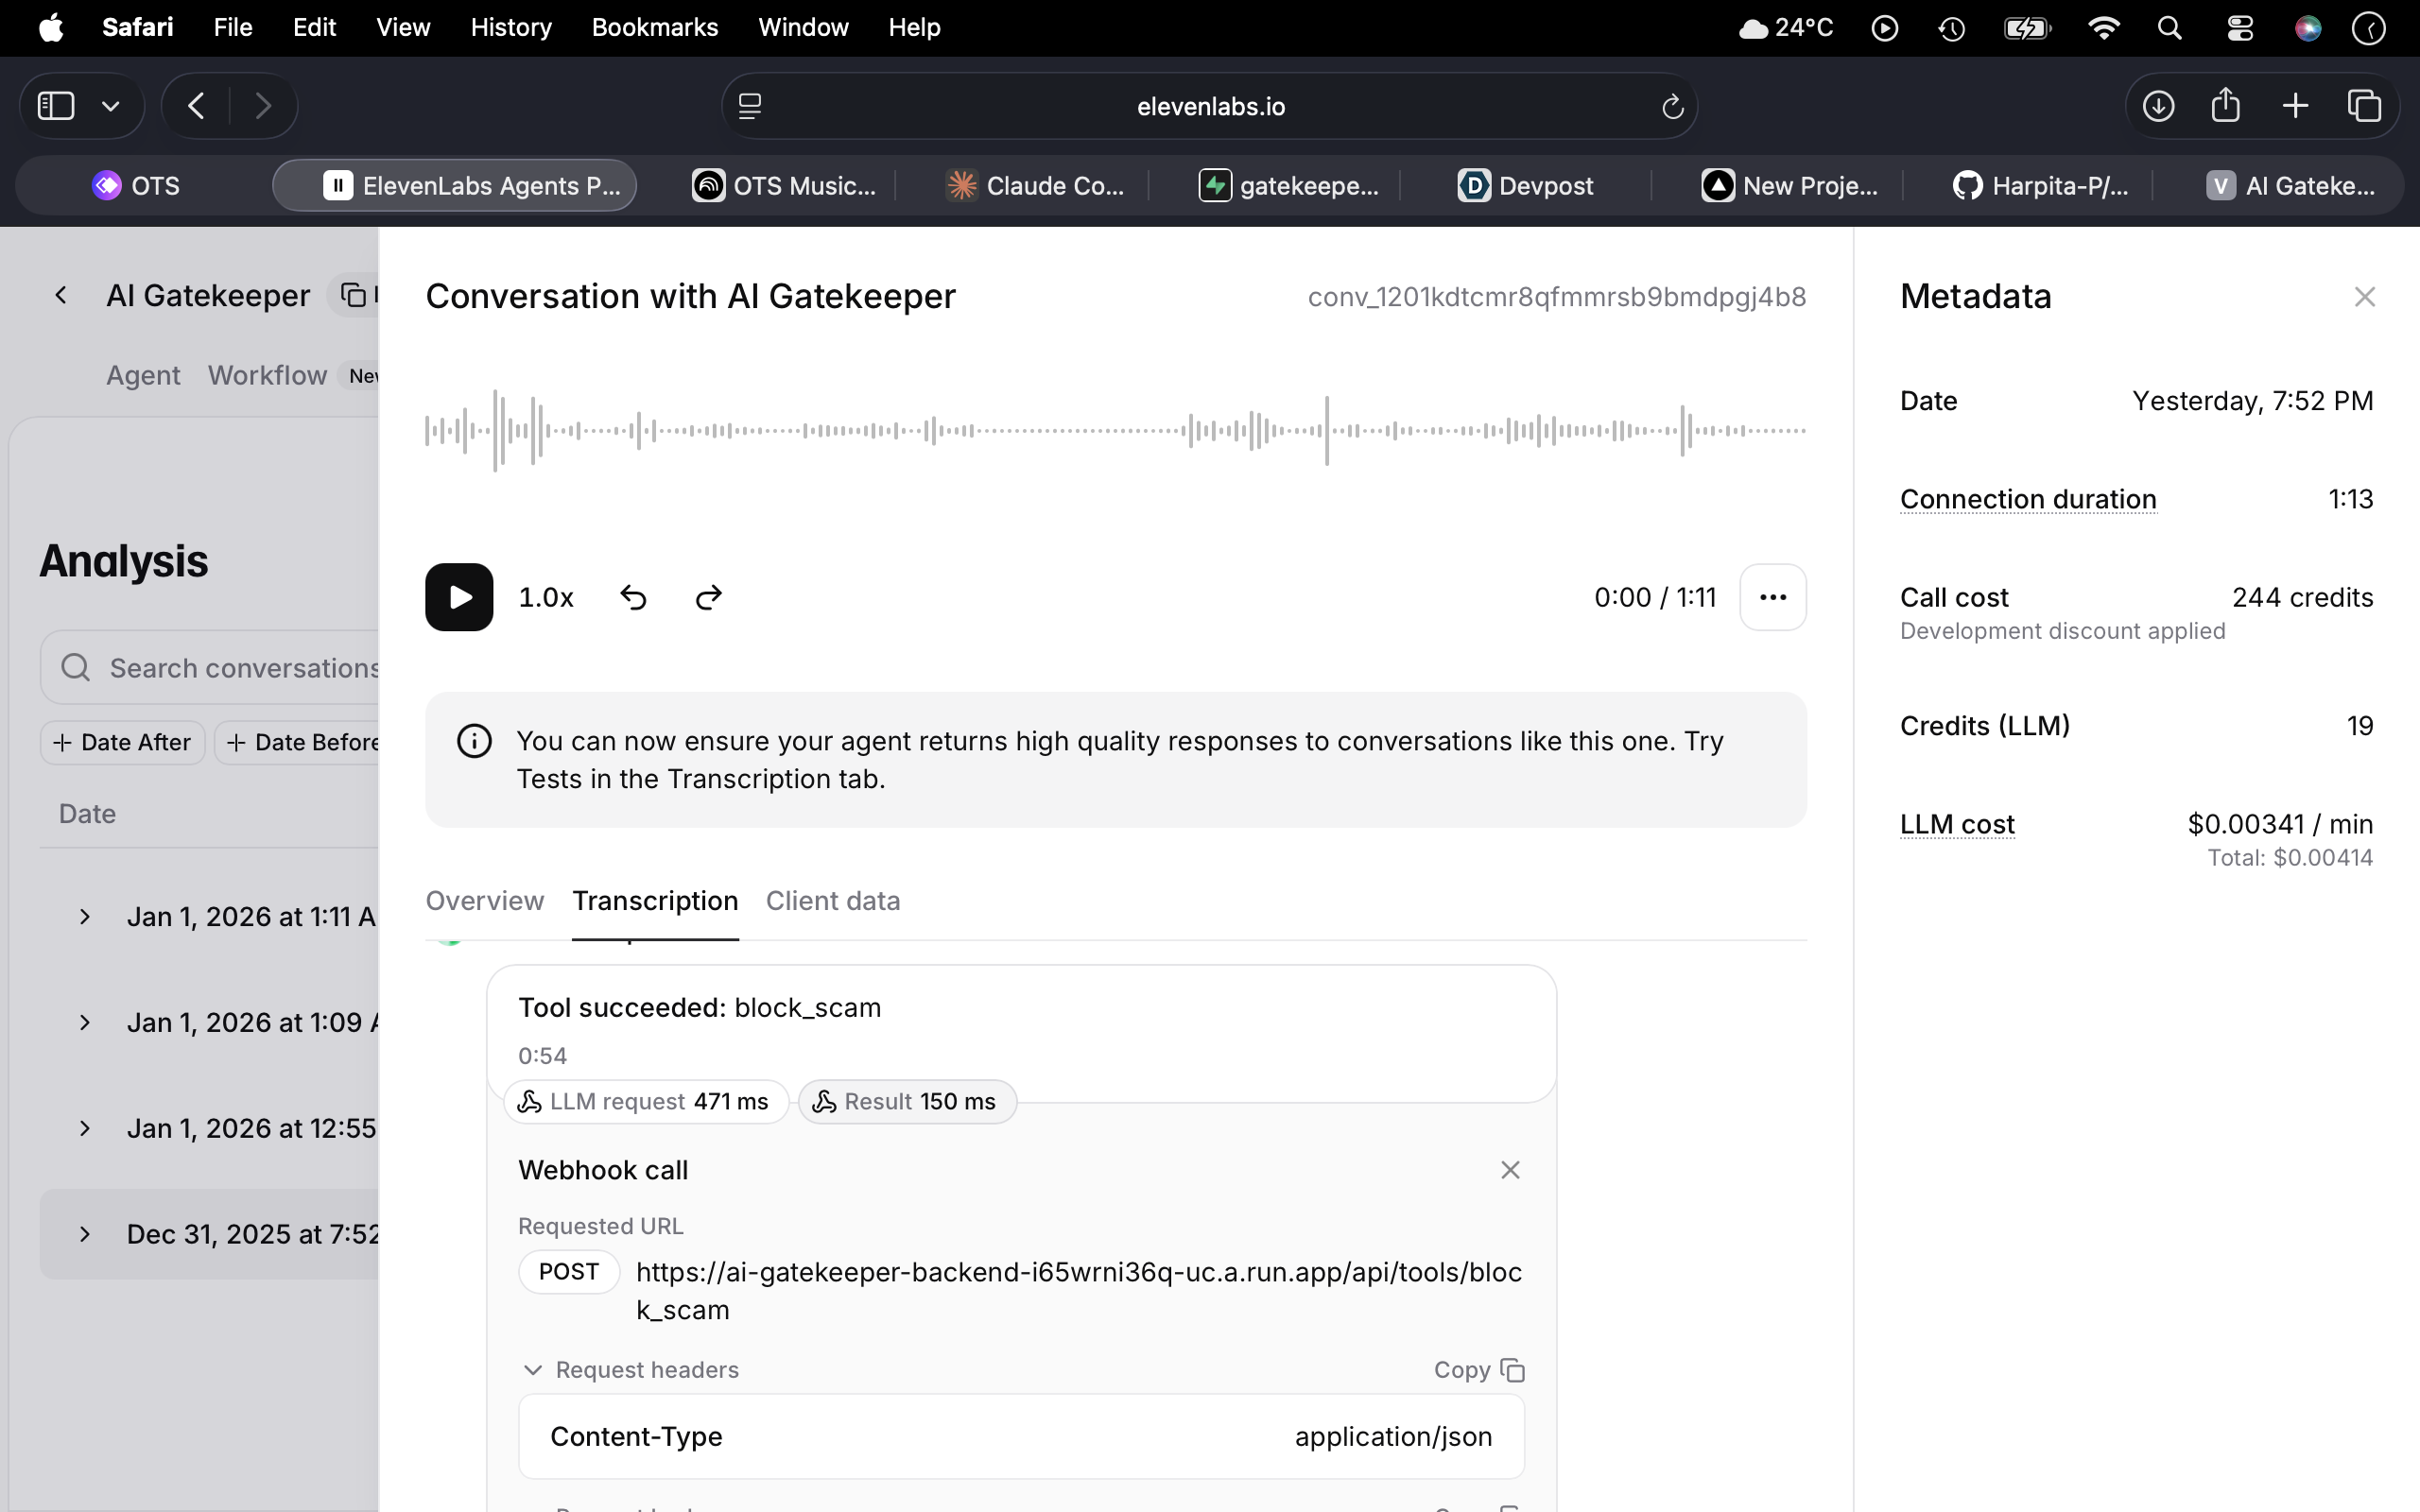Image resolution: width=2420 pixels, height=1512 pixels.
Task: Reload the elevenlabs.io page
Action: click(x=1672, y=106)
